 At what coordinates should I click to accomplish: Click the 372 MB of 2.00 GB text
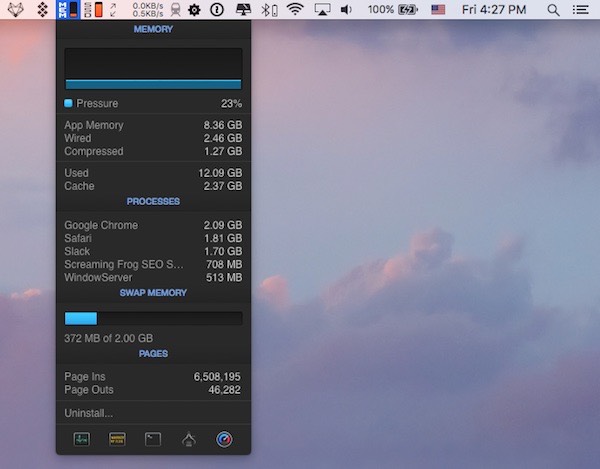[109, 338]
